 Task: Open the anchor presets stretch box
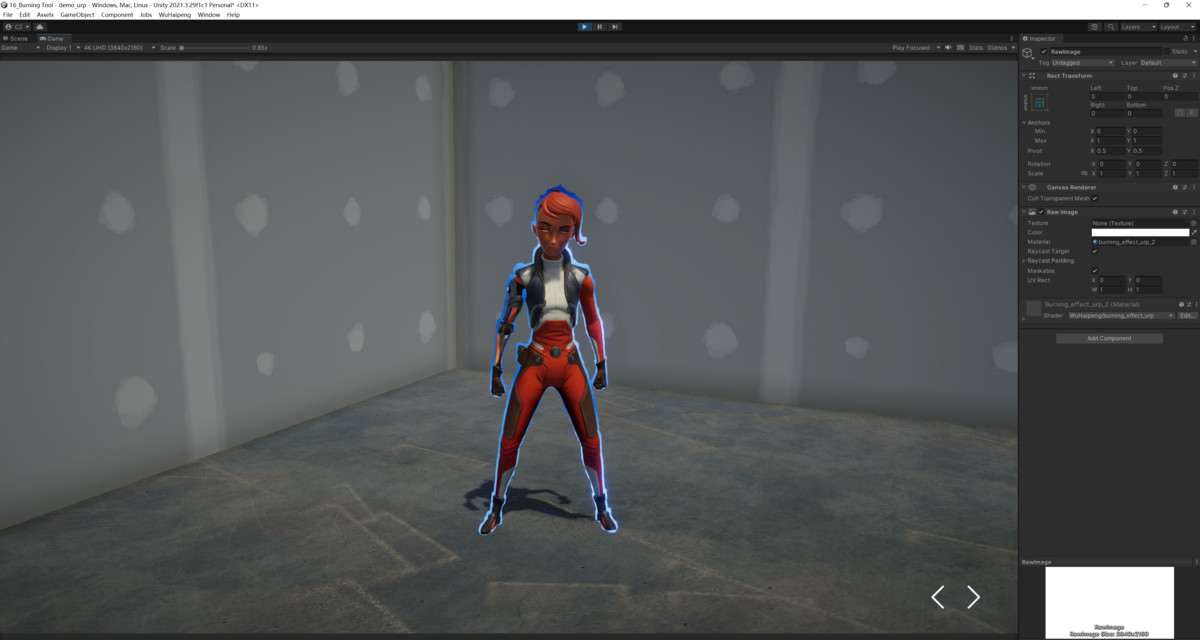click(x=1040, y=103)
